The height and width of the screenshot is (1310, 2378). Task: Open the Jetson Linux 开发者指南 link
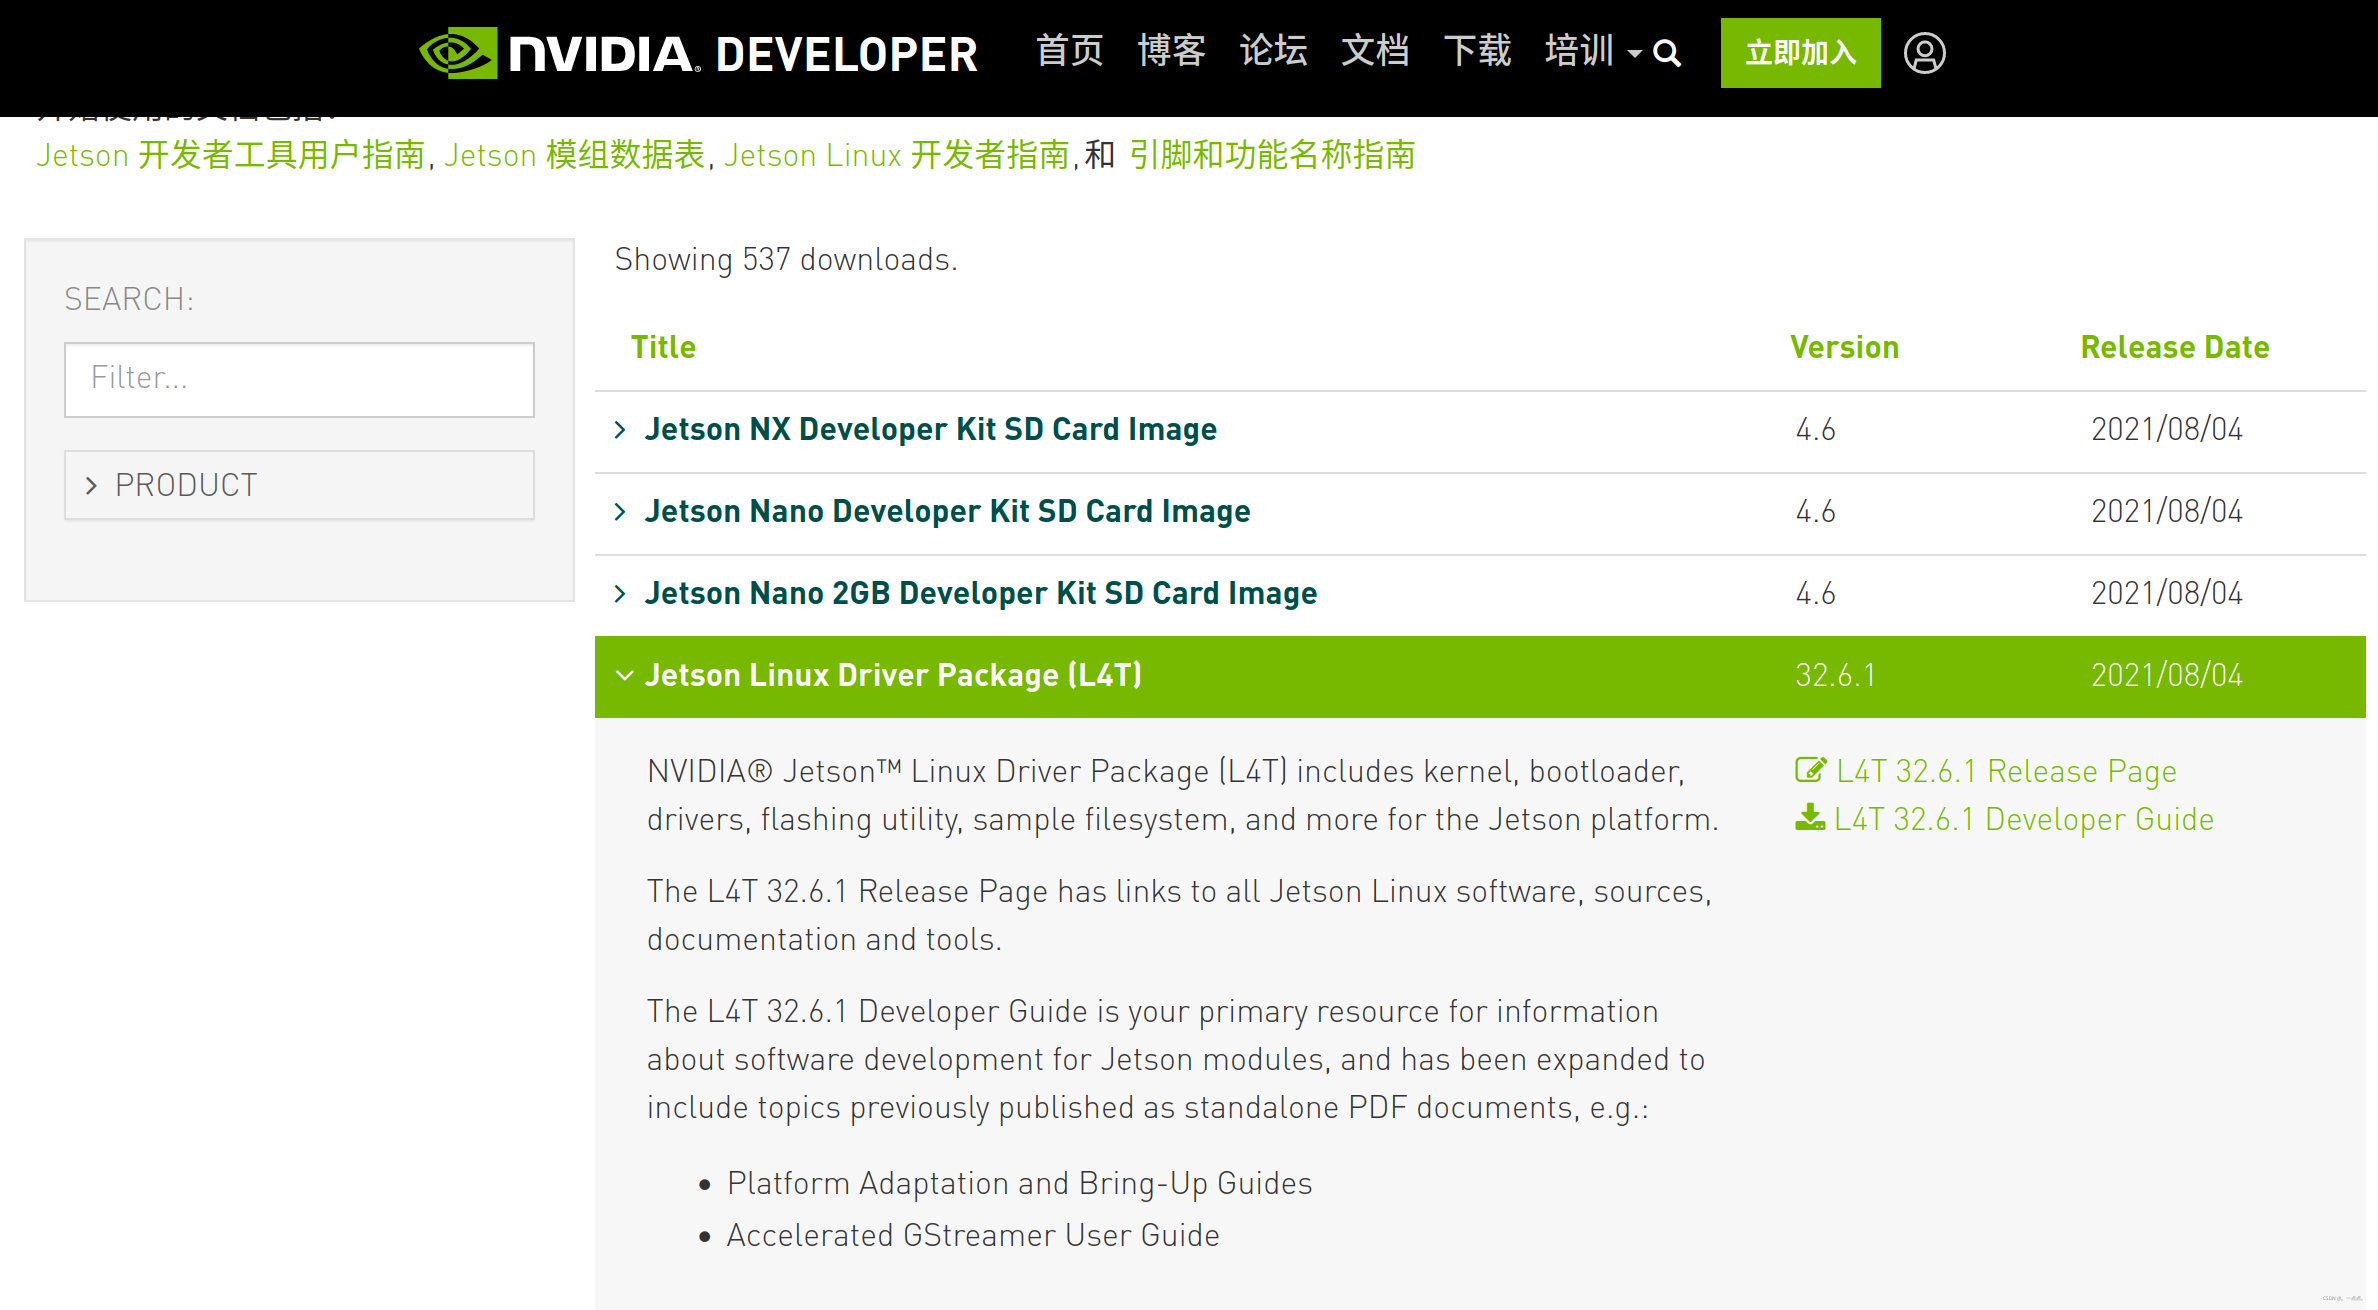[897, 155]
